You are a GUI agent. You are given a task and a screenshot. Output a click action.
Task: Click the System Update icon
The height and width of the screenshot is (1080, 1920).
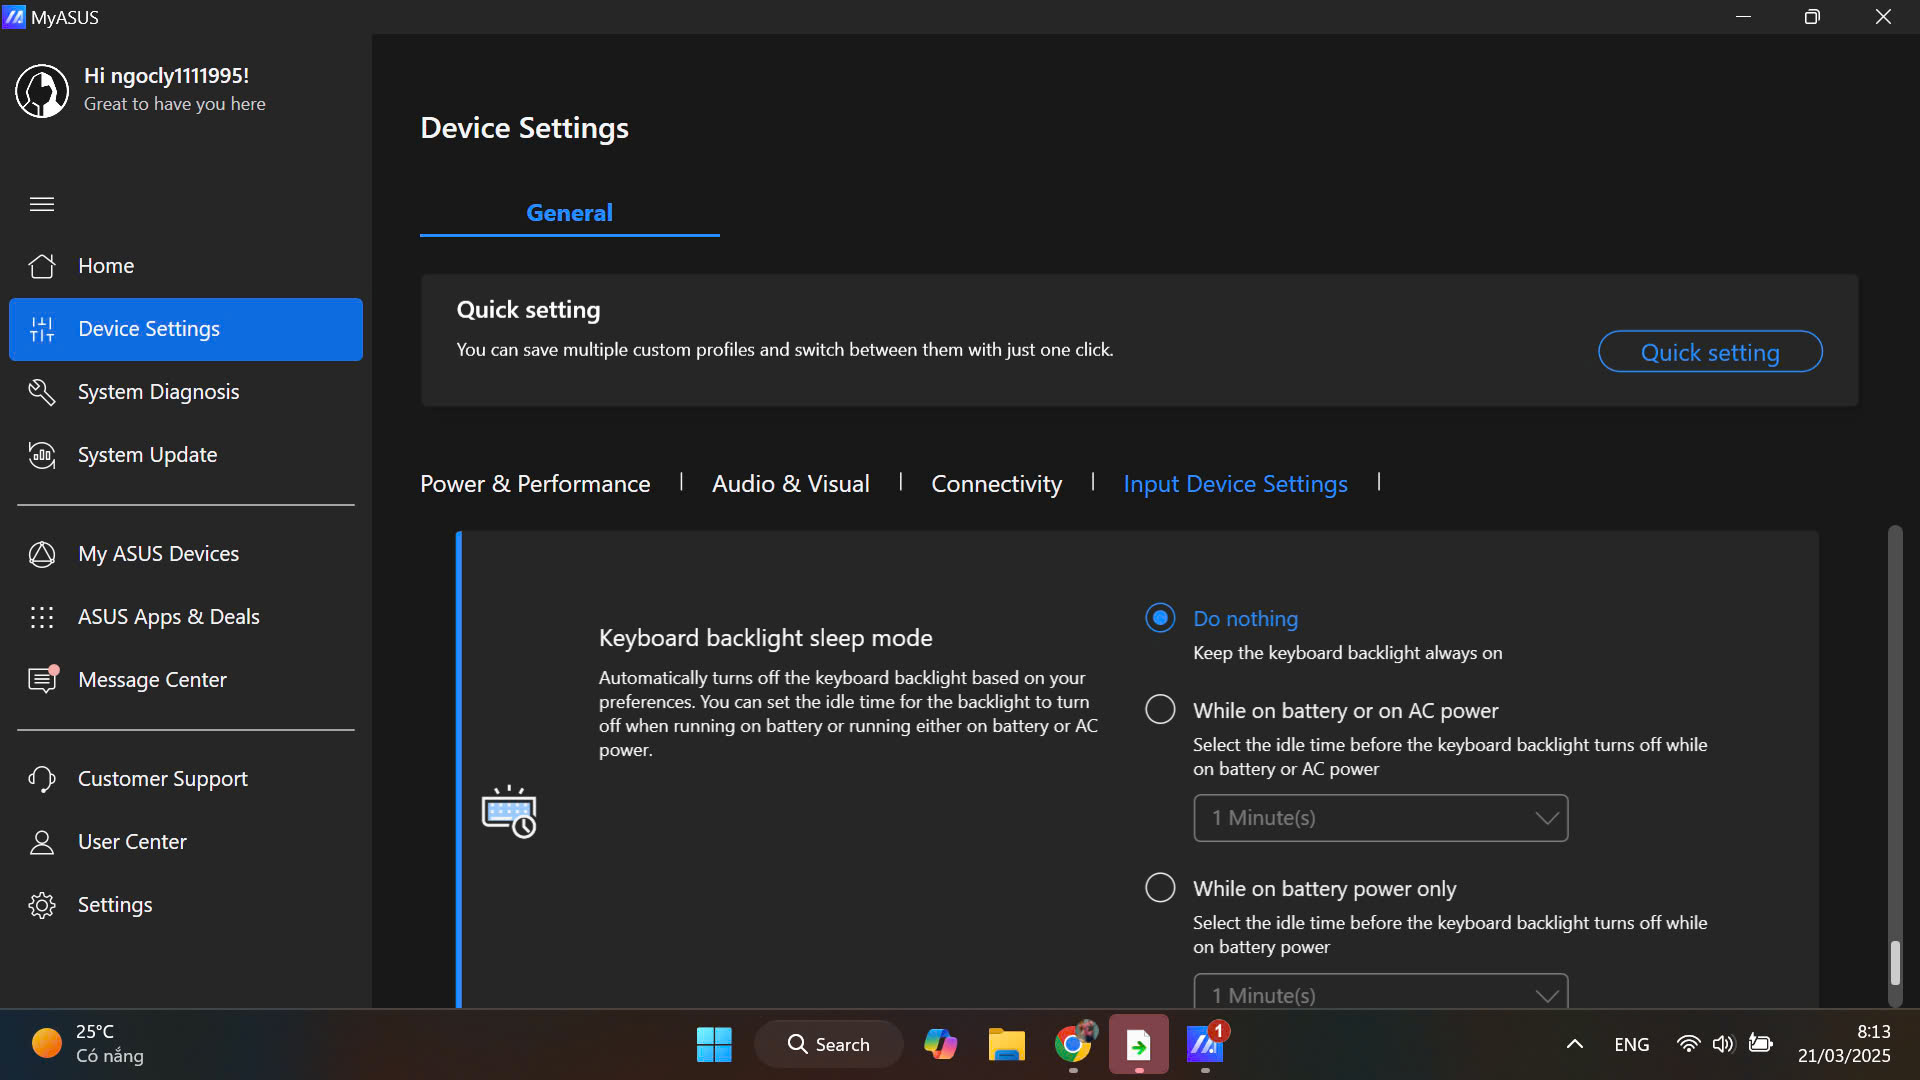coord(42,455)
